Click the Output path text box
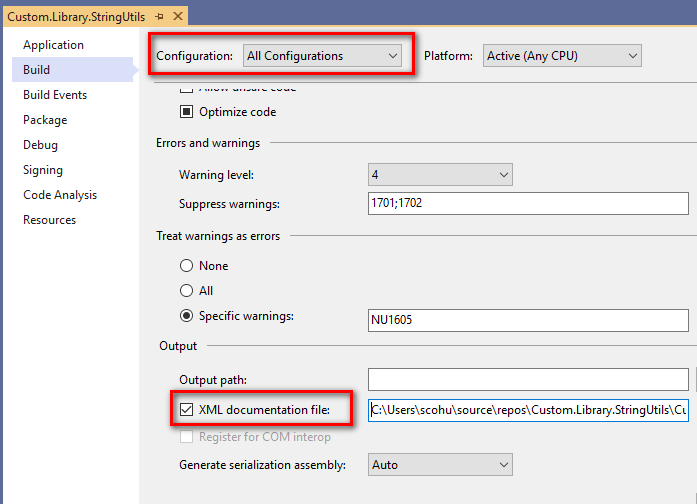The height and width of the screenshot is (504, 697). [x=528, y=380]
